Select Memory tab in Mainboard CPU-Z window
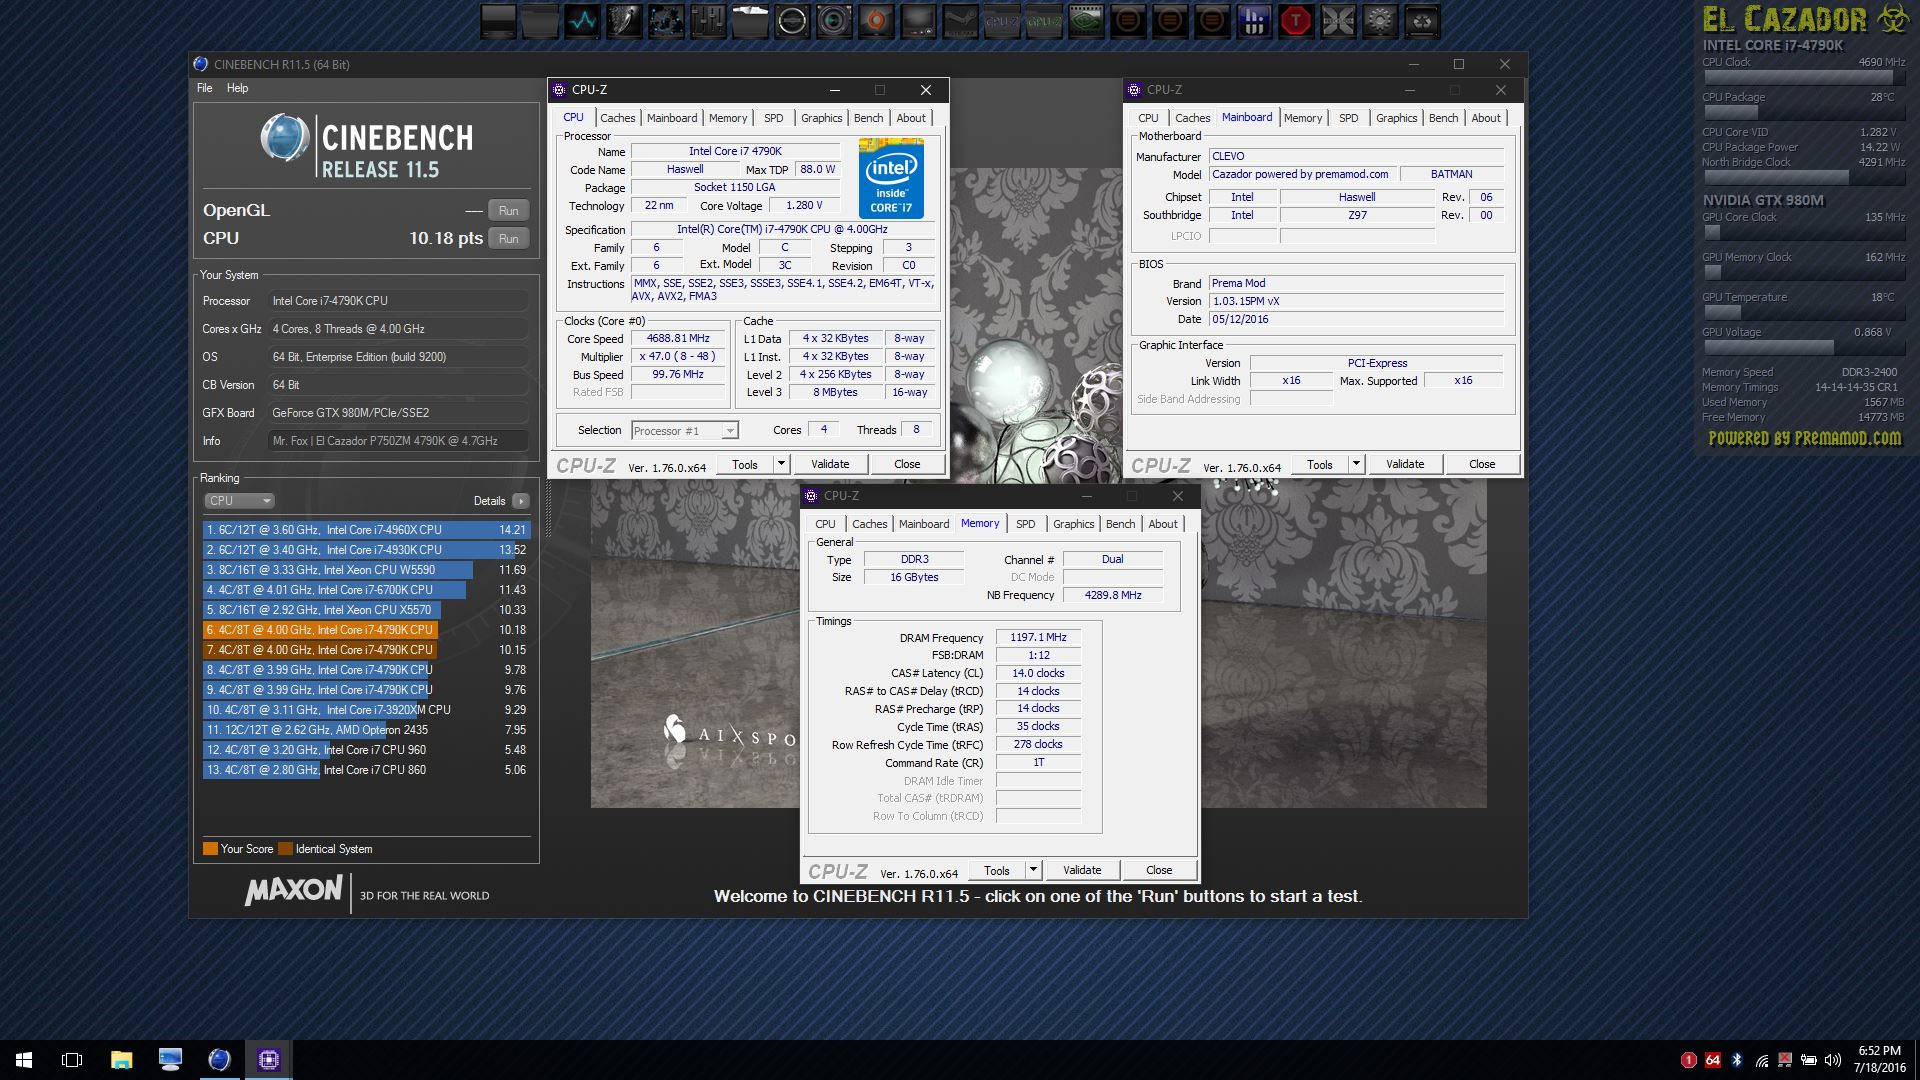The height and width of the screenshot is (1080, 1920). pos(1303,118)
